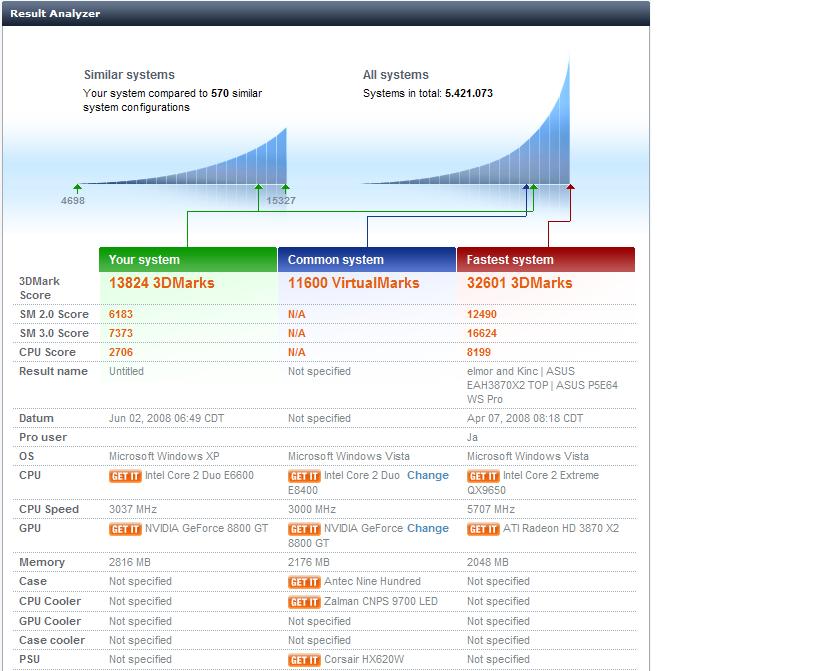
Task: Click GET IT badge for Intel Core 2 Duo E8400
Action: 304,476
